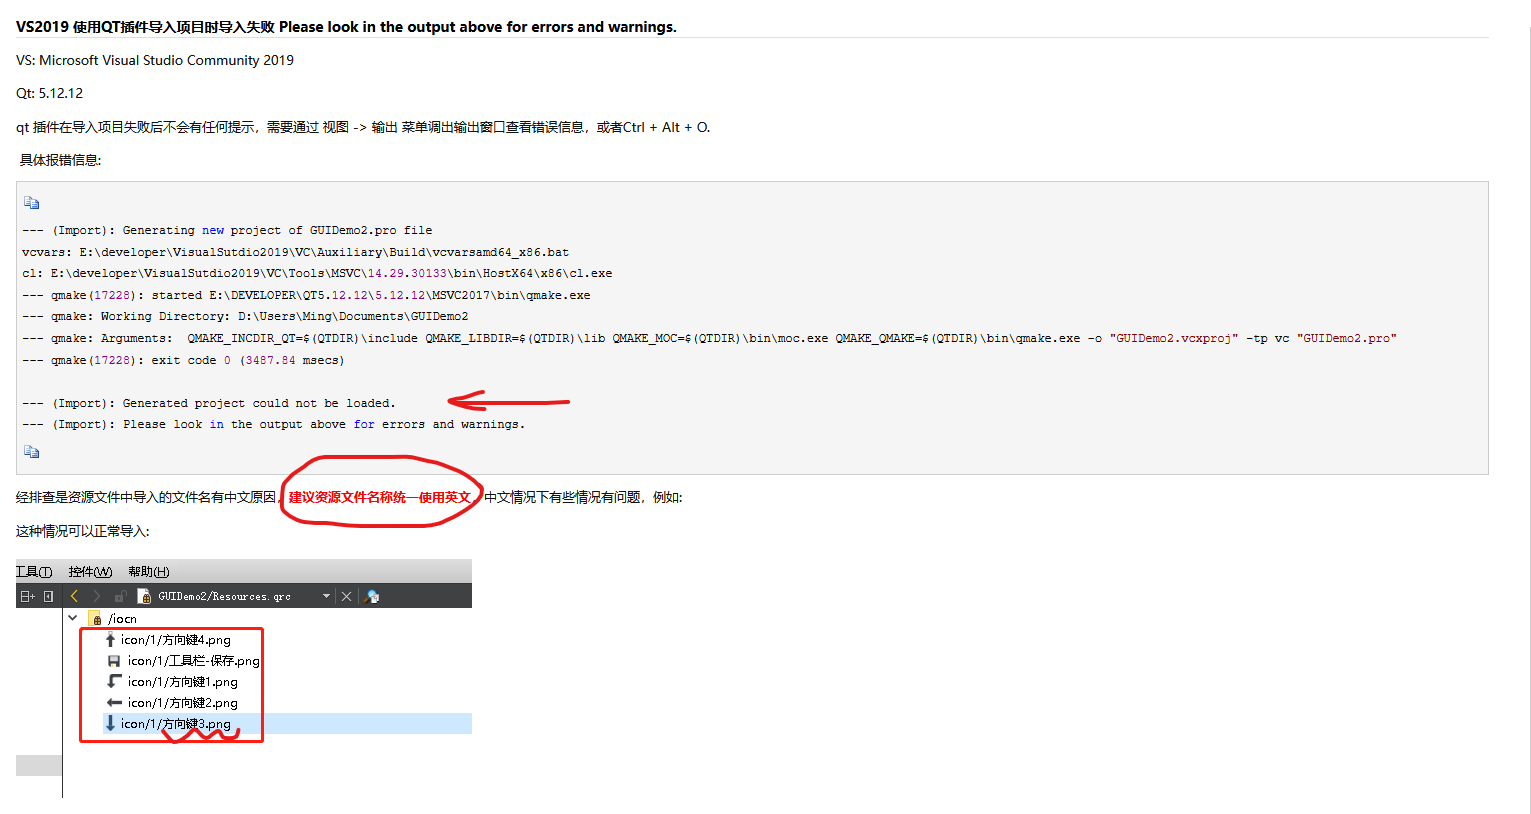The height and width of the screenshot is (814, 1531).
Task: Click the 'qmake: Working Directory' log line
Action: [x=245, y=316]
